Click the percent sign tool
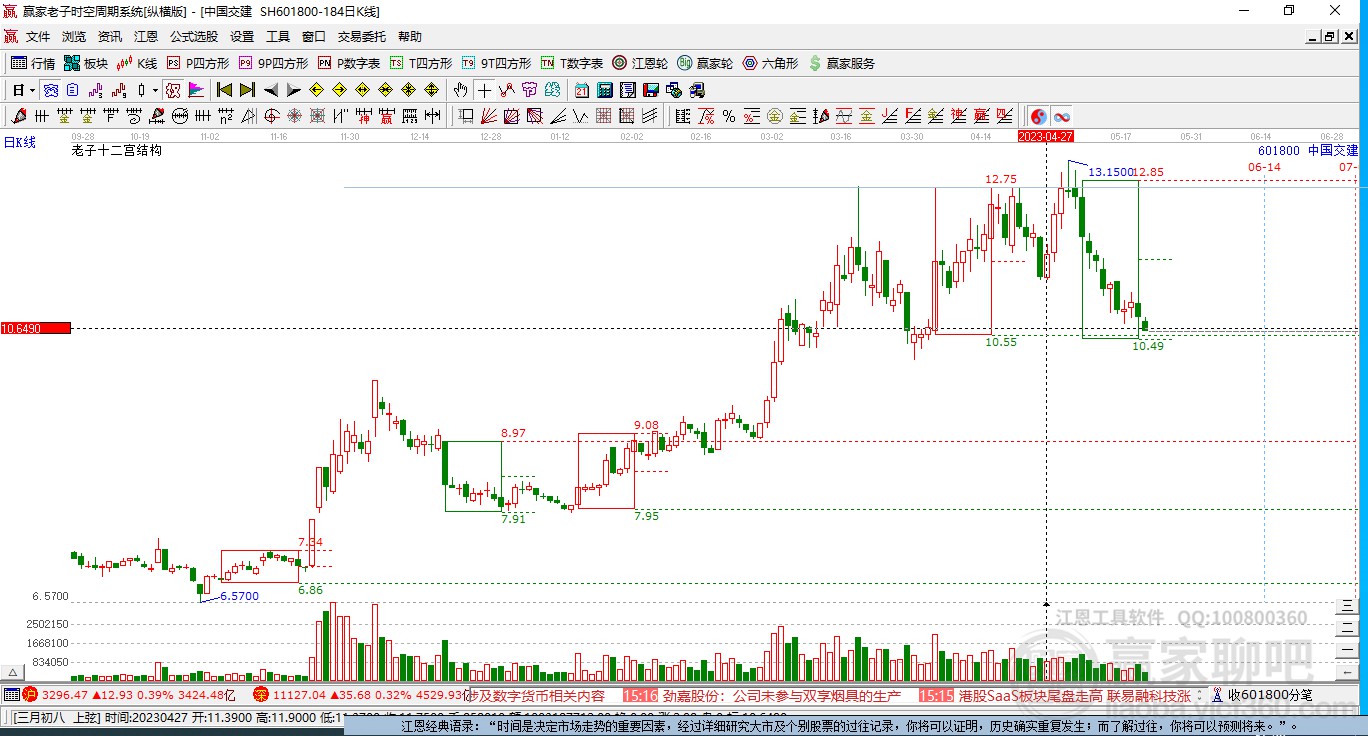The width and height of the screenshot is (1368, 736). click(729, 116)
